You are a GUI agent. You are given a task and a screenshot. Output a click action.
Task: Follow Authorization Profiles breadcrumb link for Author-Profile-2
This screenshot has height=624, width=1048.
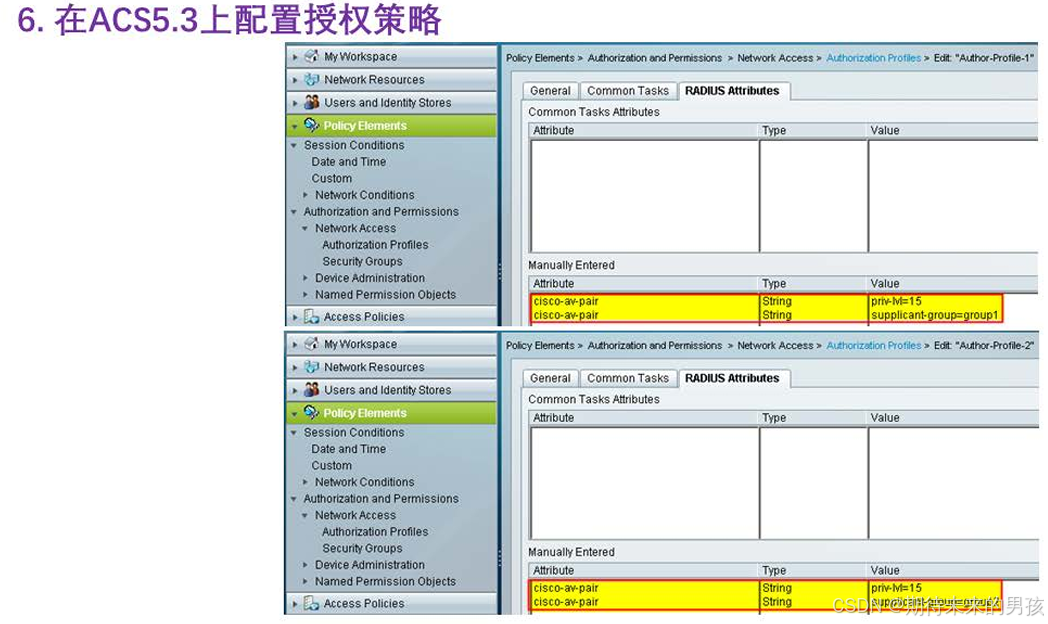click(874, 345)
